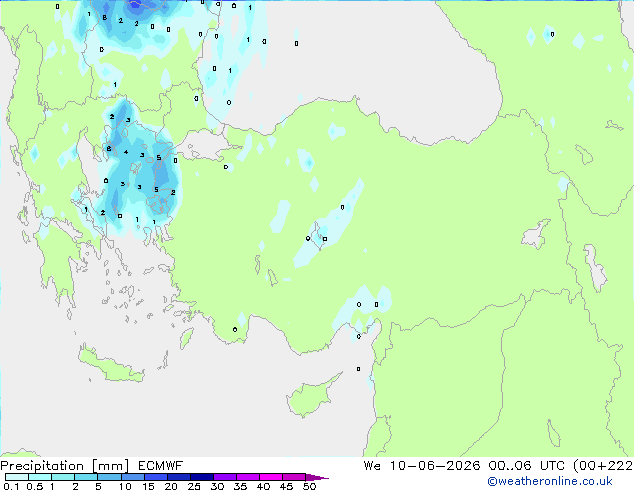Click the '50' legend scale number

pyautogui.click(x=309, y=486)
